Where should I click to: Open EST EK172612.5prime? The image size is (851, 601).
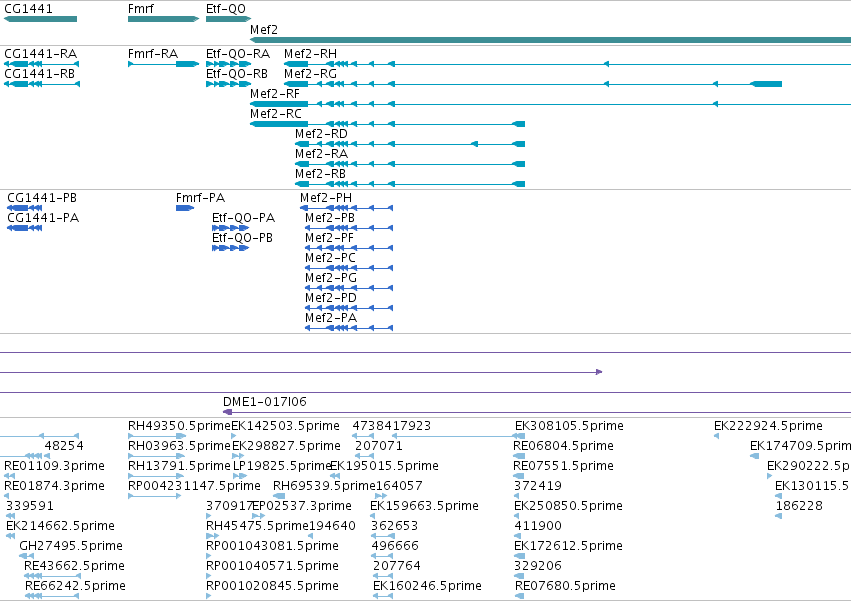(x=568, y=546)
